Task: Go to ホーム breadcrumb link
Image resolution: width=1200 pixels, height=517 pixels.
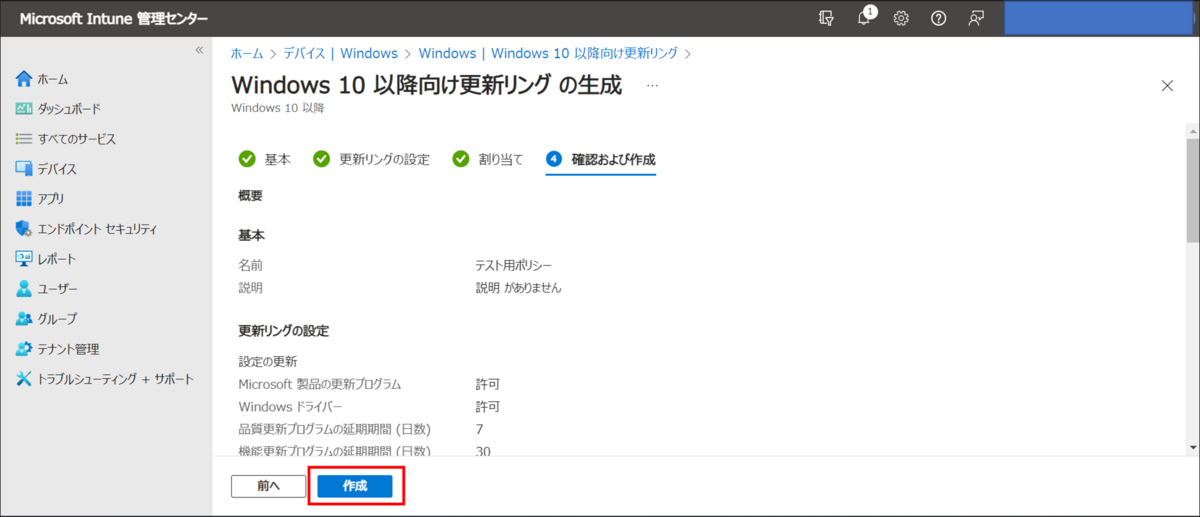Action: coord(247,53)
